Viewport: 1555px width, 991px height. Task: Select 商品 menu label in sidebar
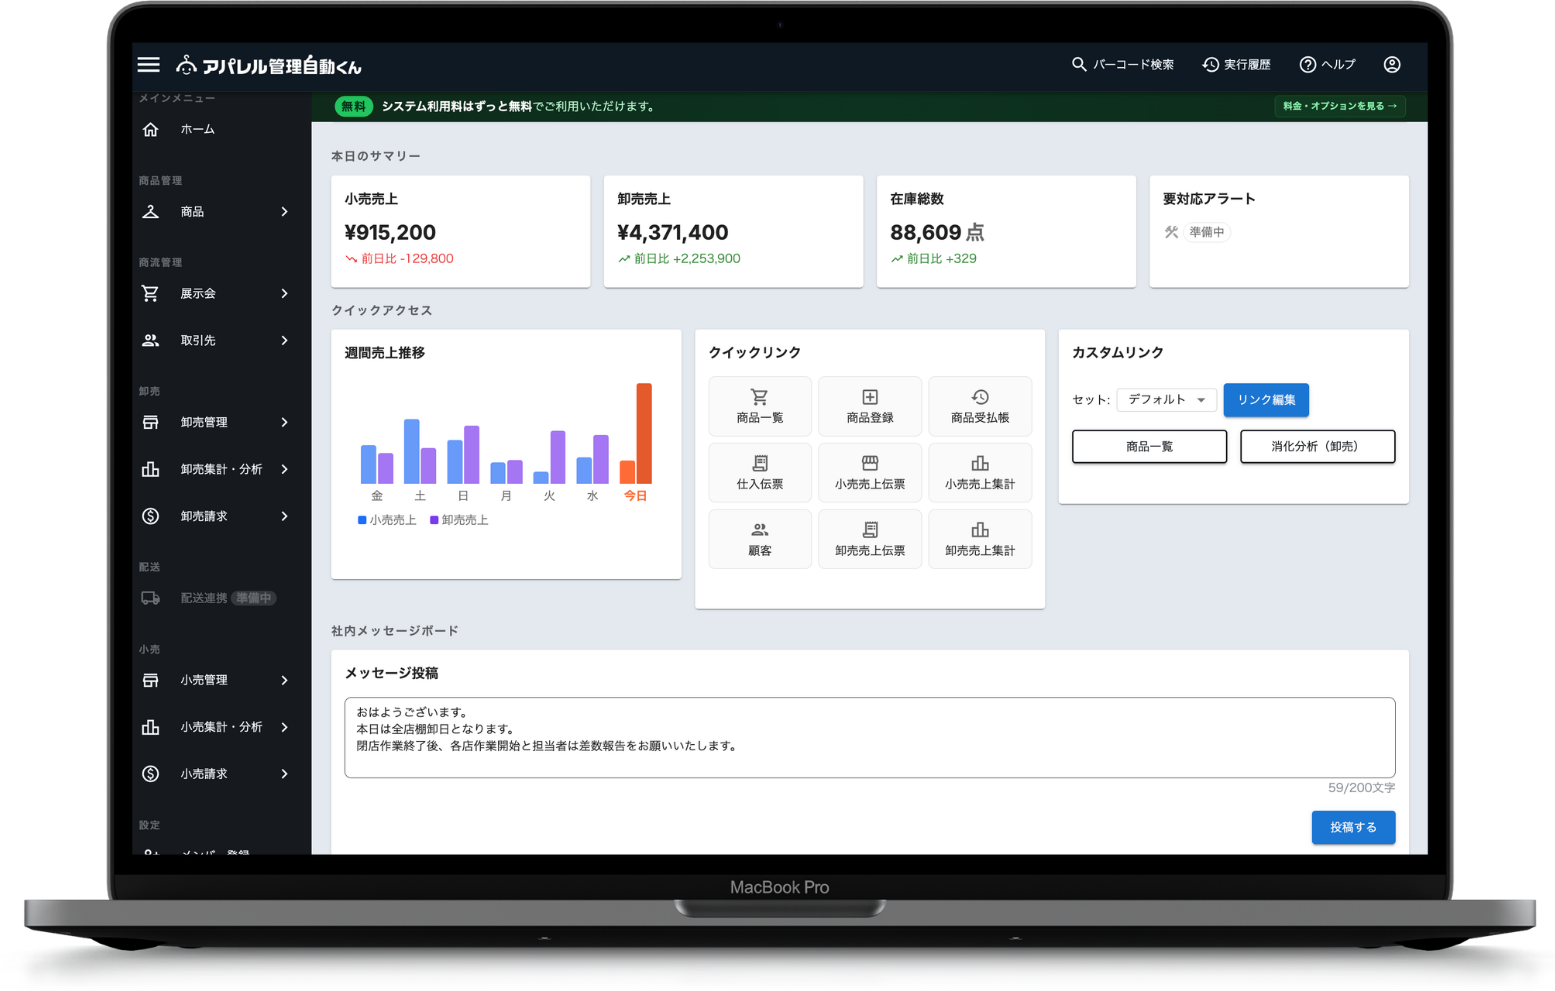pyautogui.click(x=192, y=212)
